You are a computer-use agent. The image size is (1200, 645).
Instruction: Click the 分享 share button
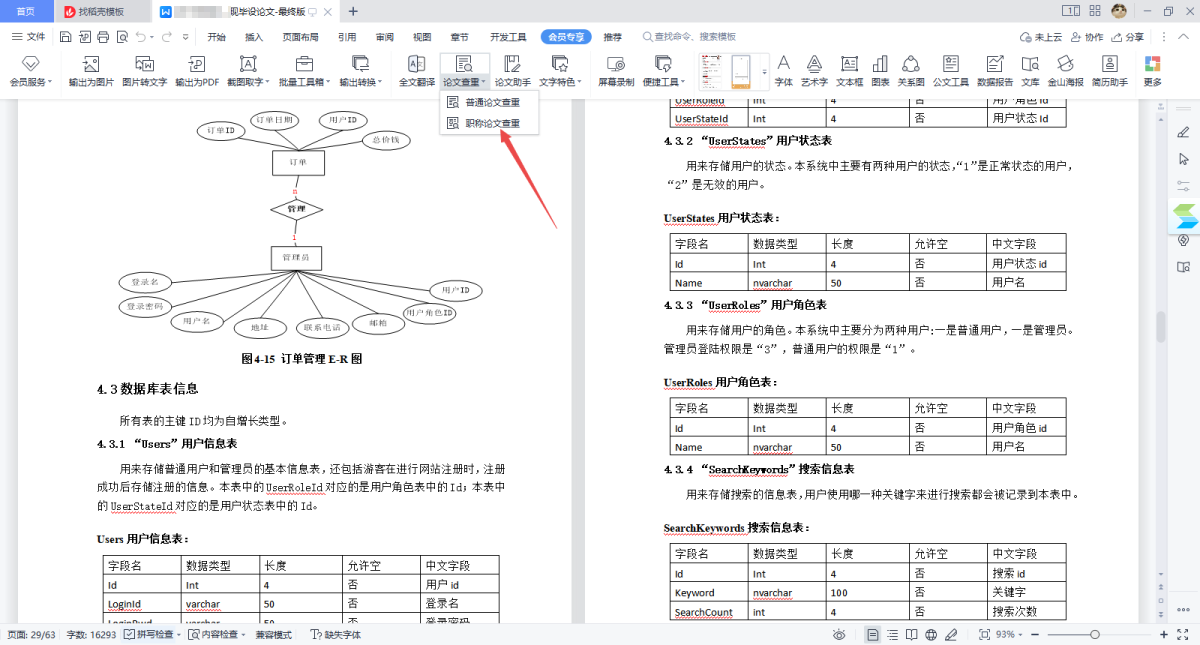1128,37
